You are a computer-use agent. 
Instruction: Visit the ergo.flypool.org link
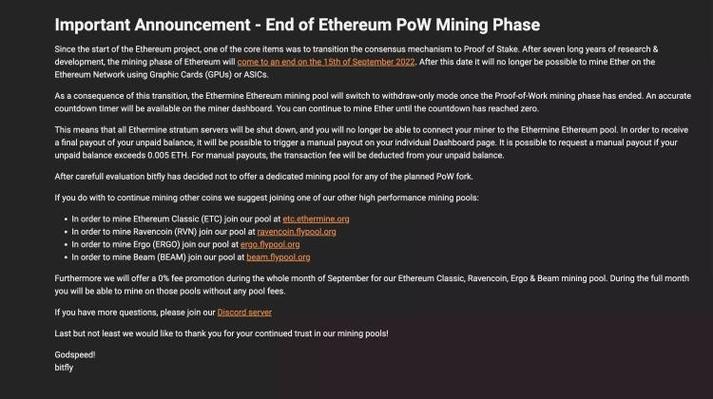tap(270, 244)
